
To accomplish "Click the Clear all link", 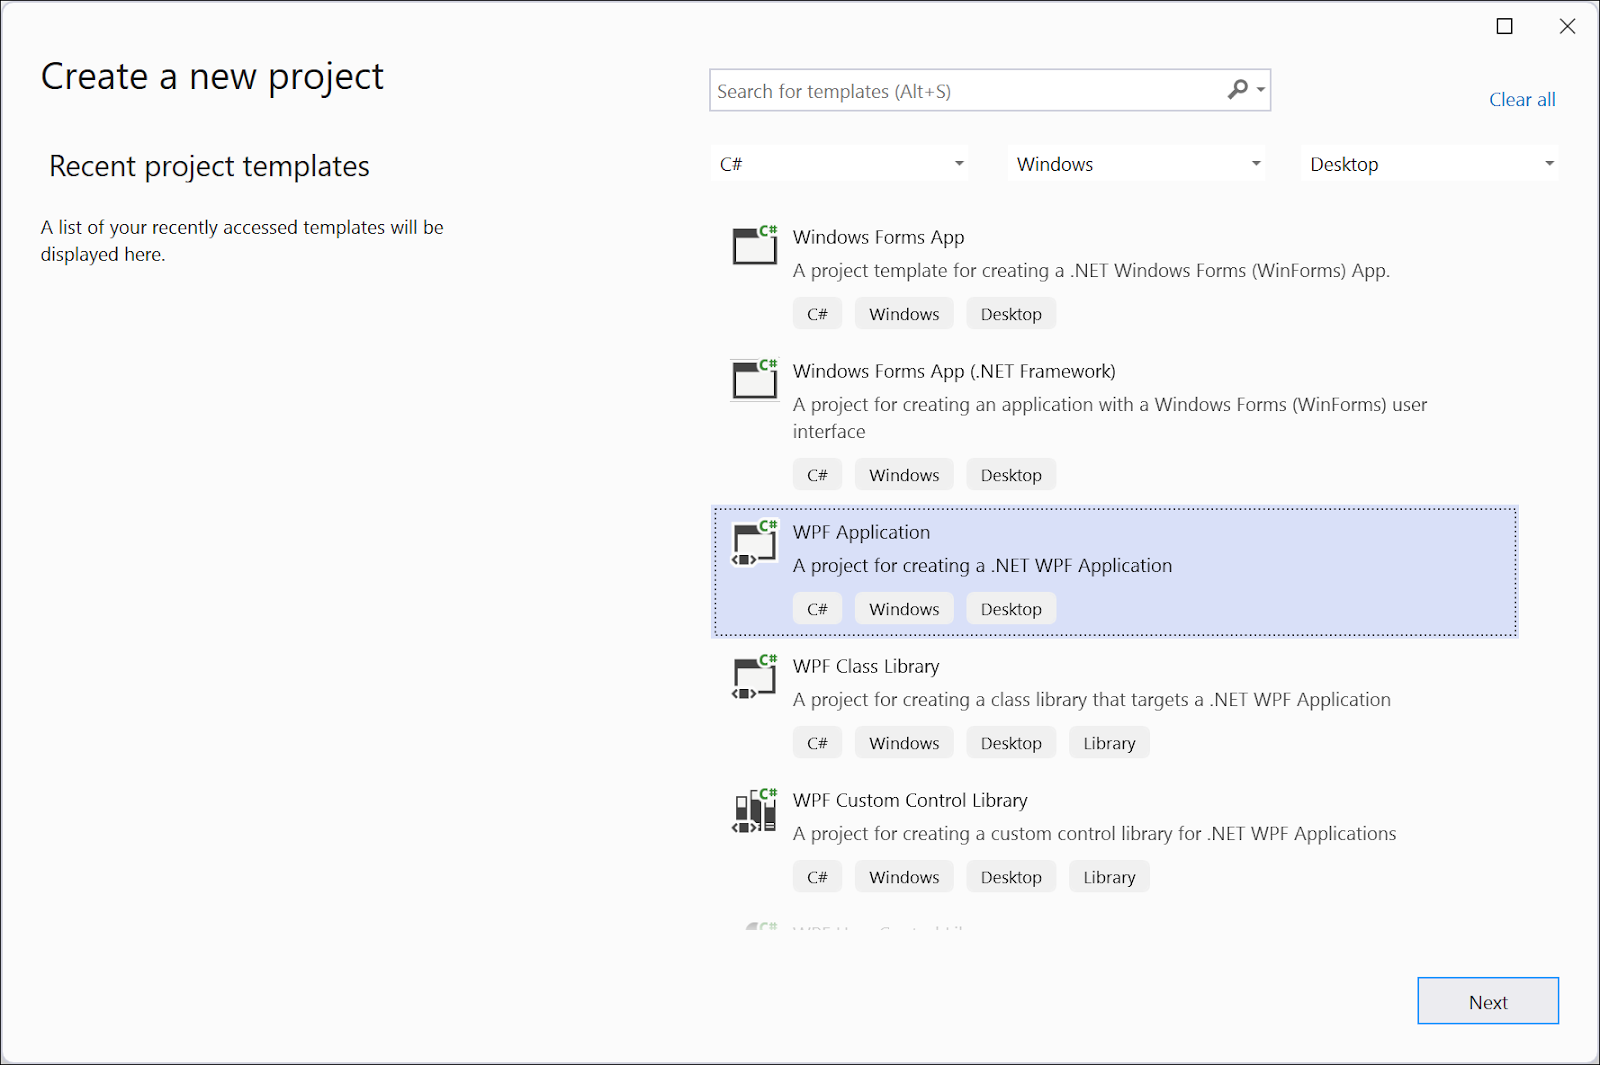I will coord(1522,99).
